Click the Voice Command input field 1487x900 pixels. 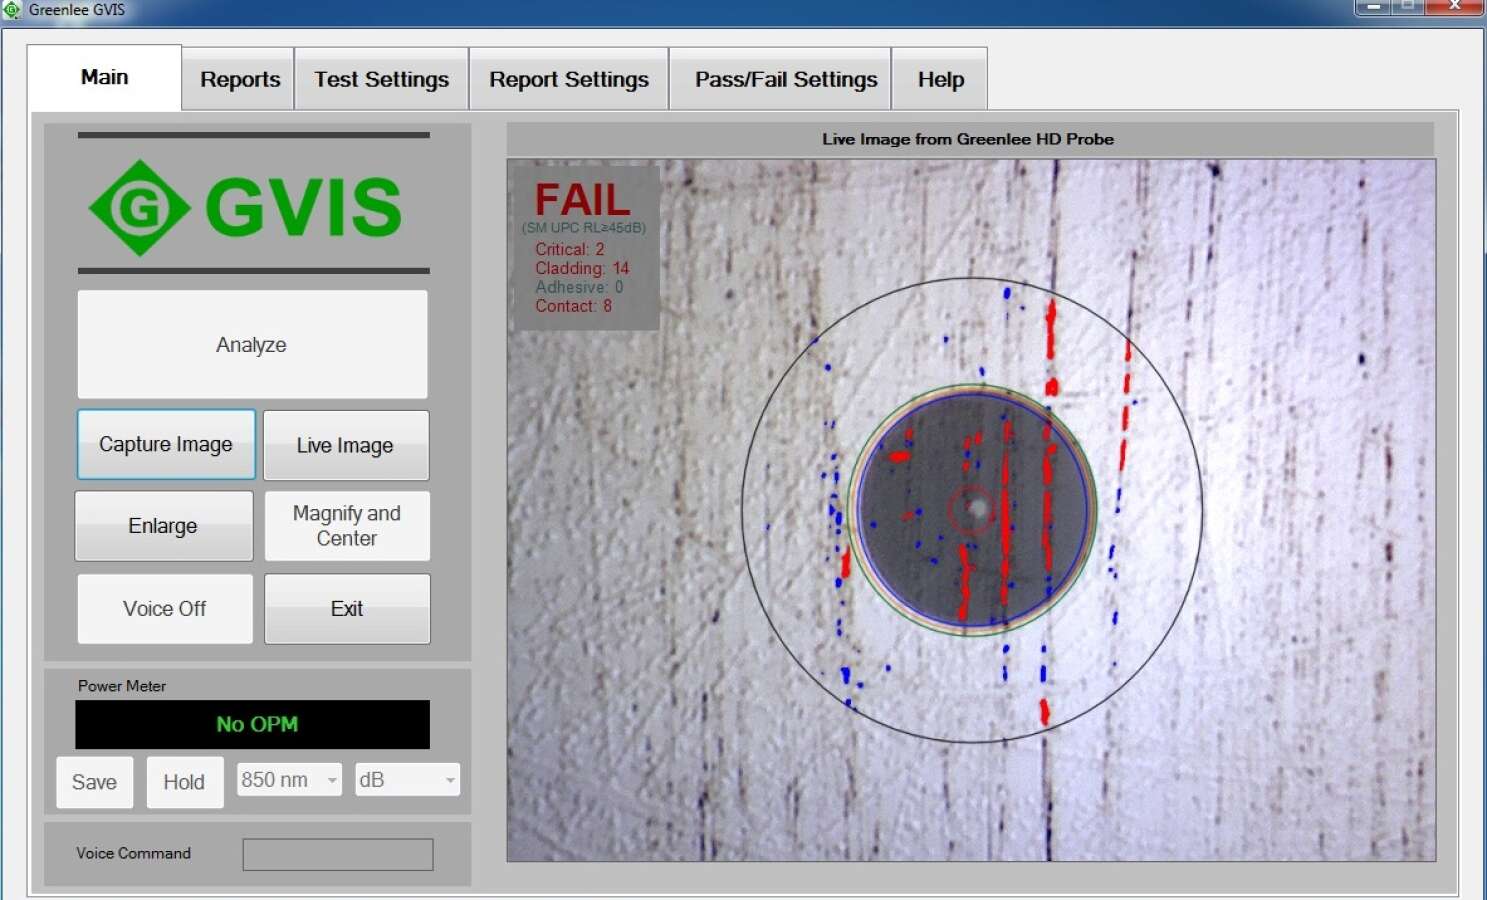[x=338, y=854]
